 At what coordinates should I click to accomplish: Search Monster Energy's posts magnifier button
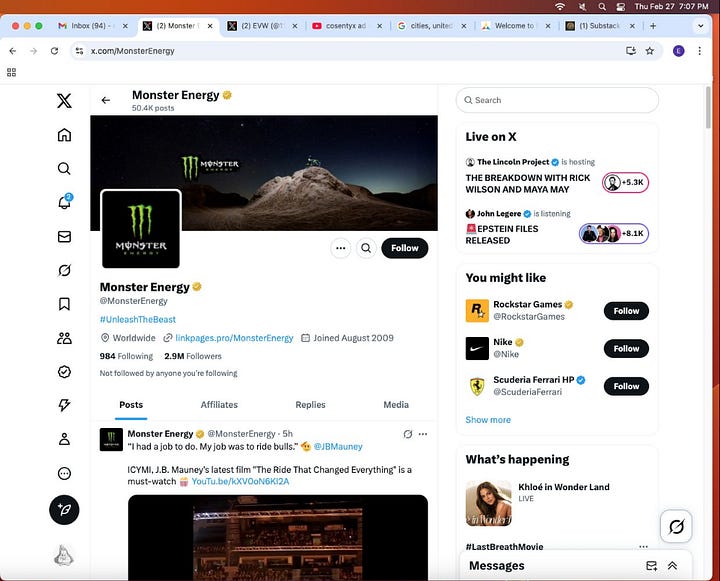[x=366, y=248]
